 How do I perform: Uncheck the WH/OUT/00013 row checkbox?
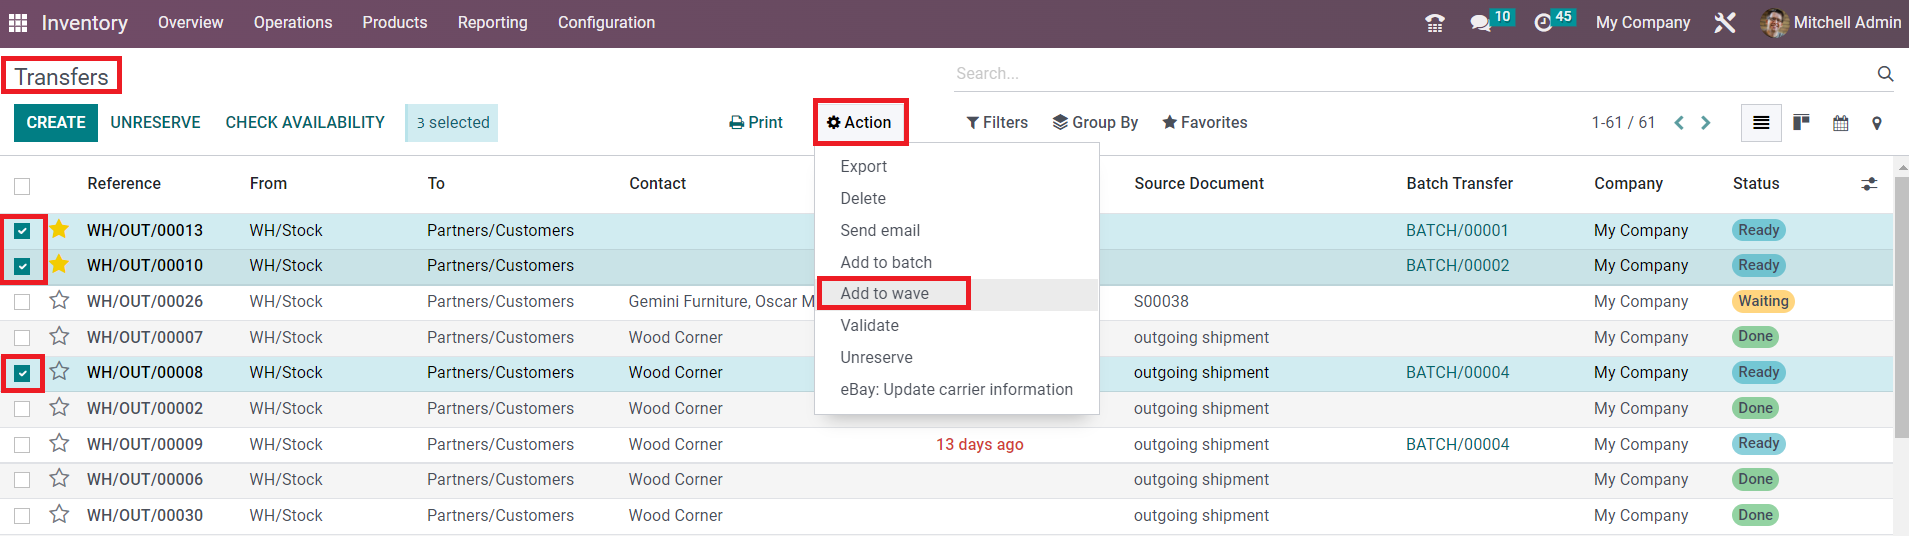coord(22,231)
